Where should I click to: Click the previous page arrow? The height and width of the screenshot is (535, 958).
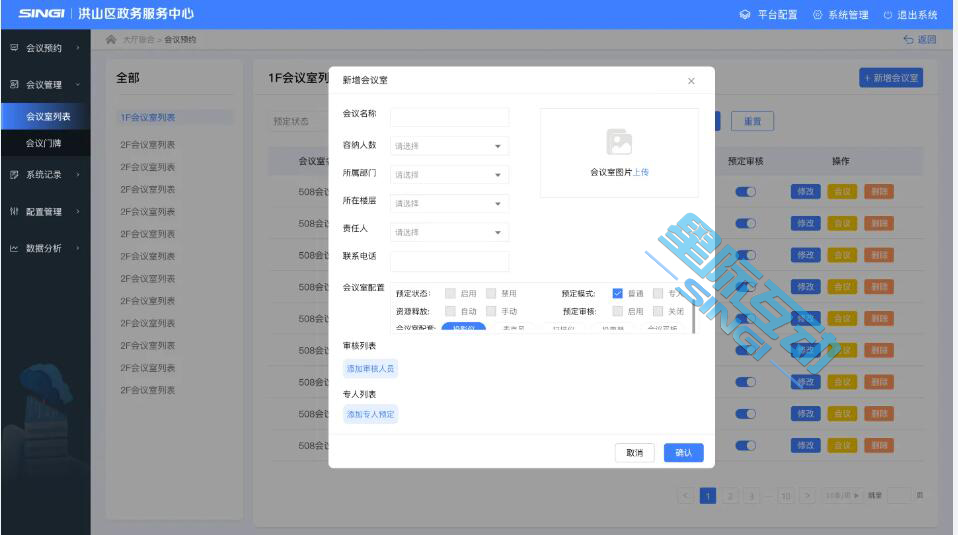(x=686, y=495)
